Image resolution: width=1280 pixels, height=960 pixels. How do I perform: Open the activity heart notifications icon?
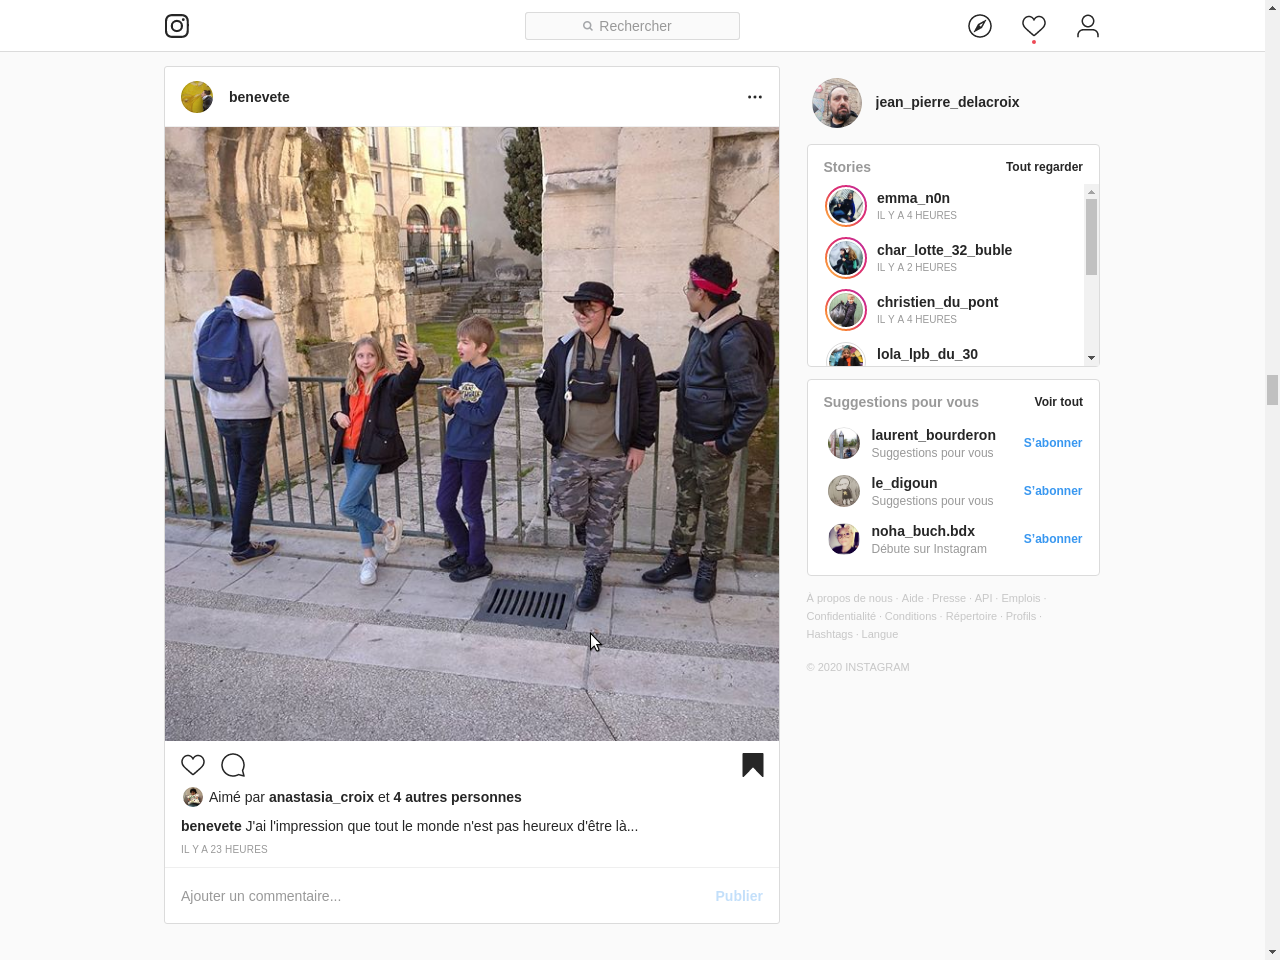click(1034, 26)
